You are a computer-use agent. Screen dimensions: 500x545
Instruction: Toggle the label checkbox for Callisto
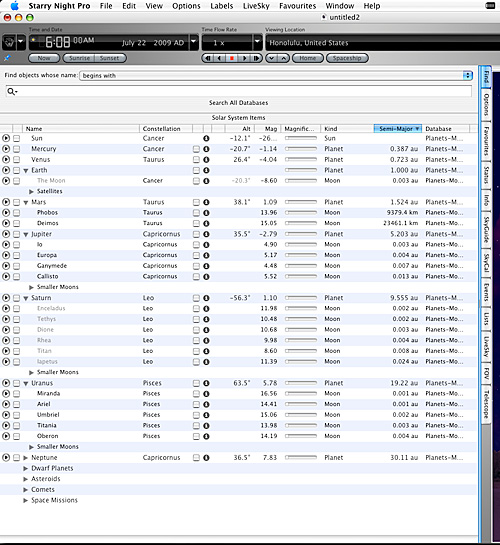[16, 277]
